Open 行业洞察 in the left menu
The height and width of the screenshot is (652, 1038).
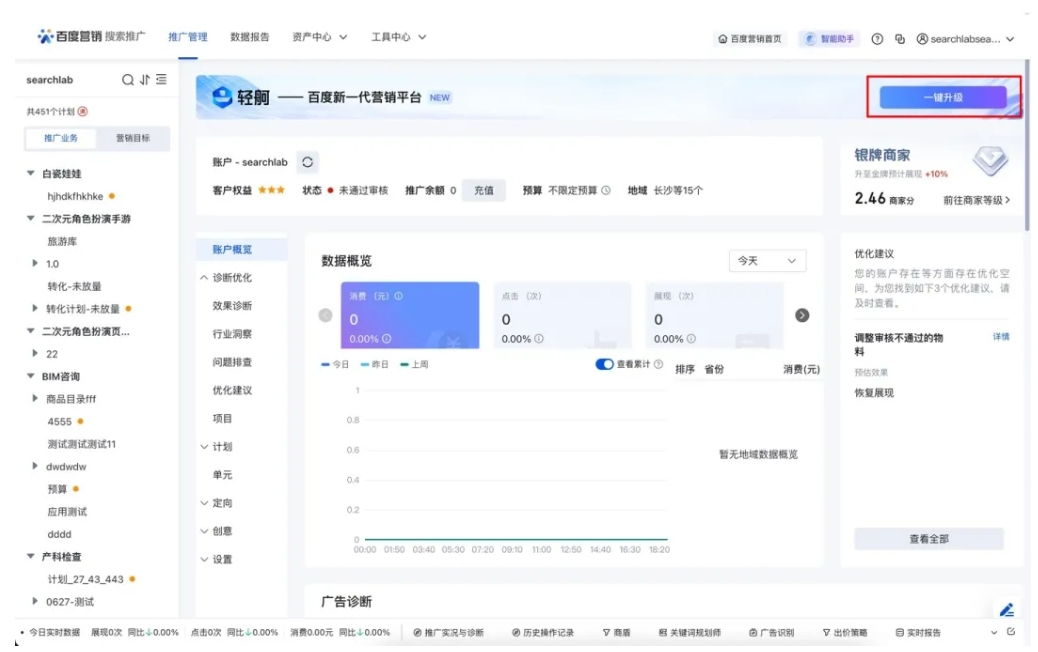[x=232, y=334]
